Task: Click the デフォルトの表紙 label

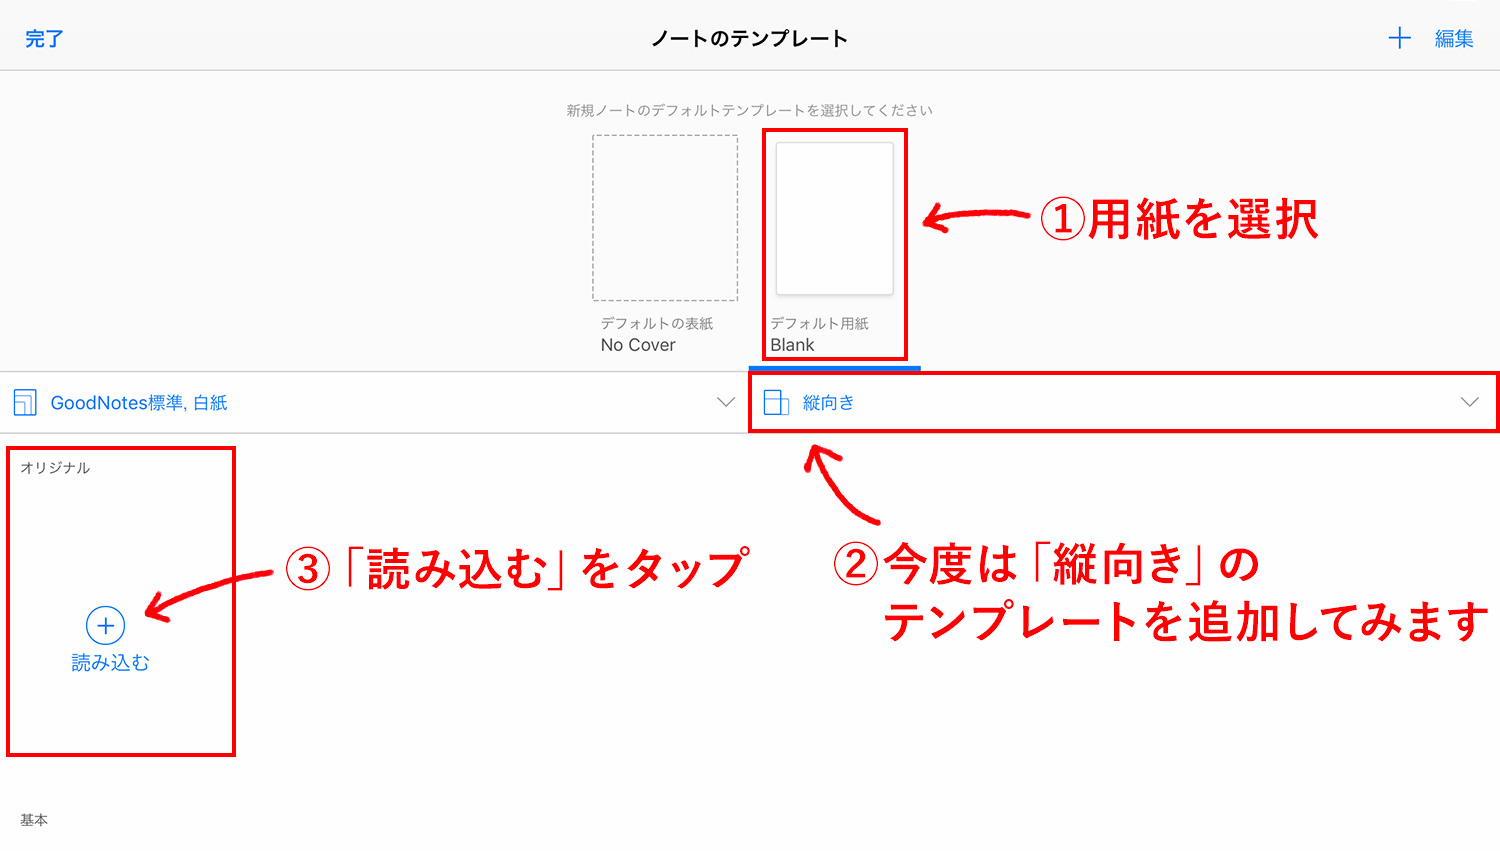Action: click(x=657, y=323)
